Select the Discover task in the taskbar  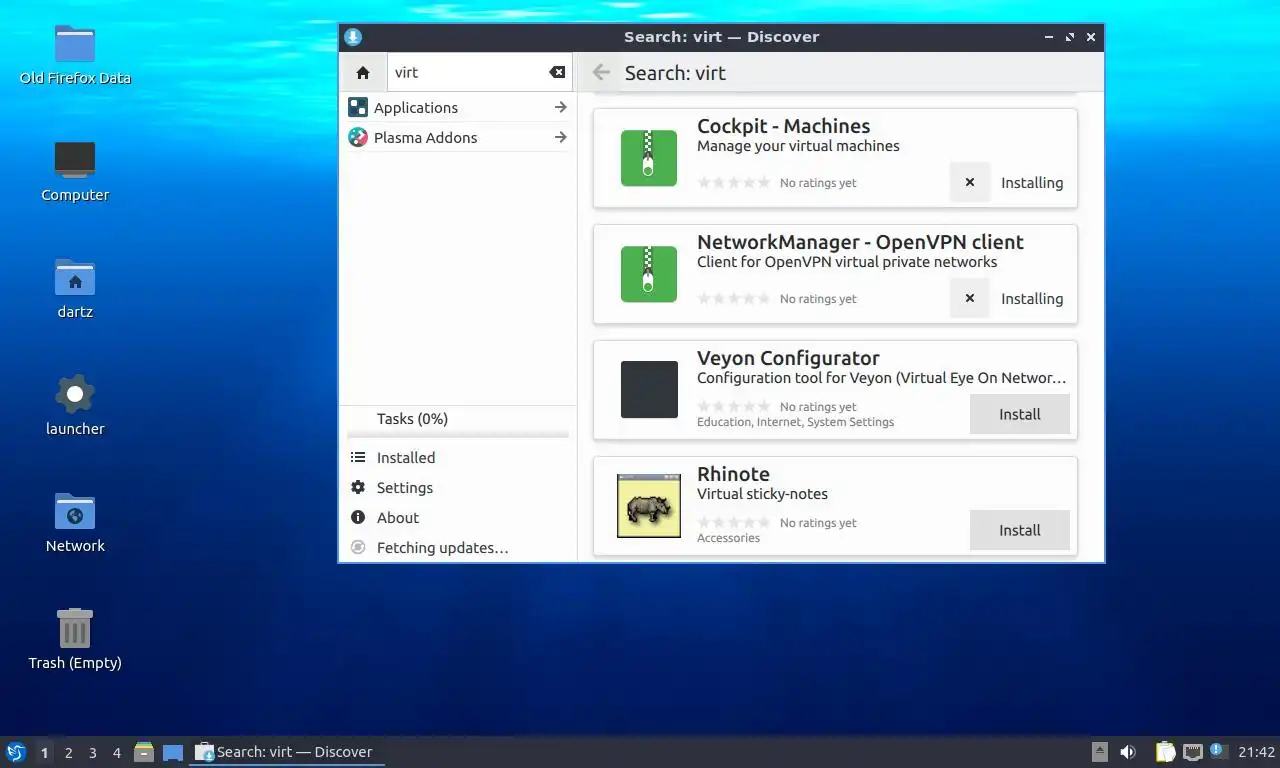click(x=287, y=752)
